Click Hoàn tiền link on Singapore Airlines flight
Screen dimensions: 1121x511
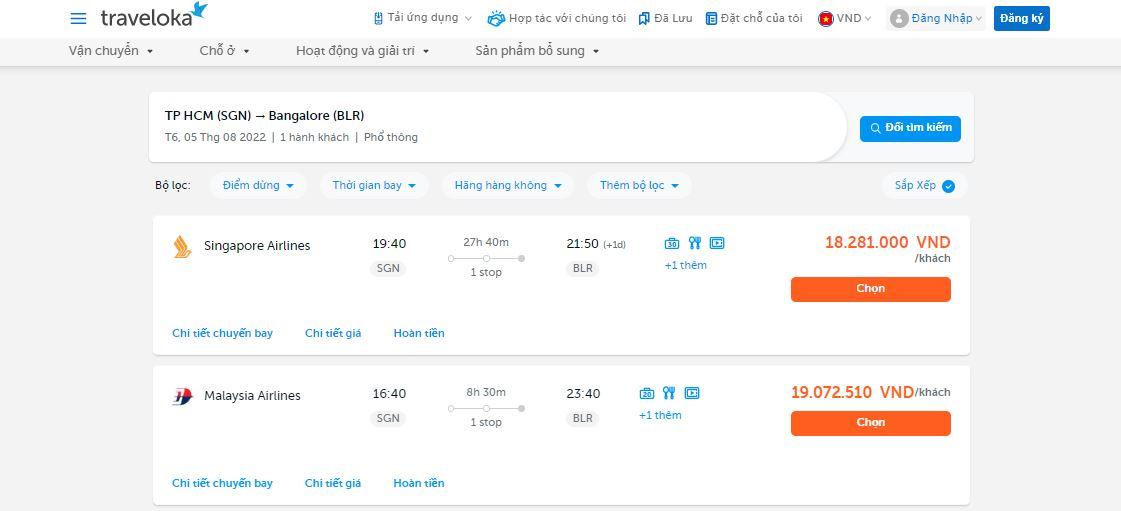(x=419, y=333)
